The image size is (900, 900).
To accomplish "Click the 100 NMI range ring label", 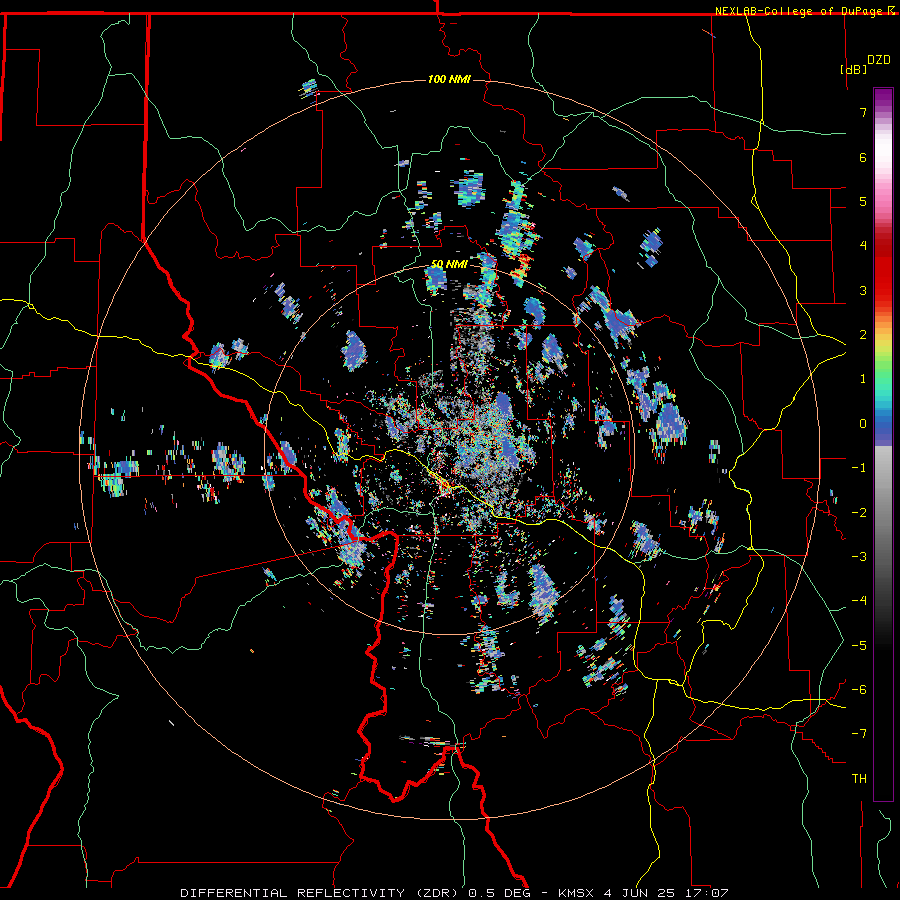I will (449, 79).
